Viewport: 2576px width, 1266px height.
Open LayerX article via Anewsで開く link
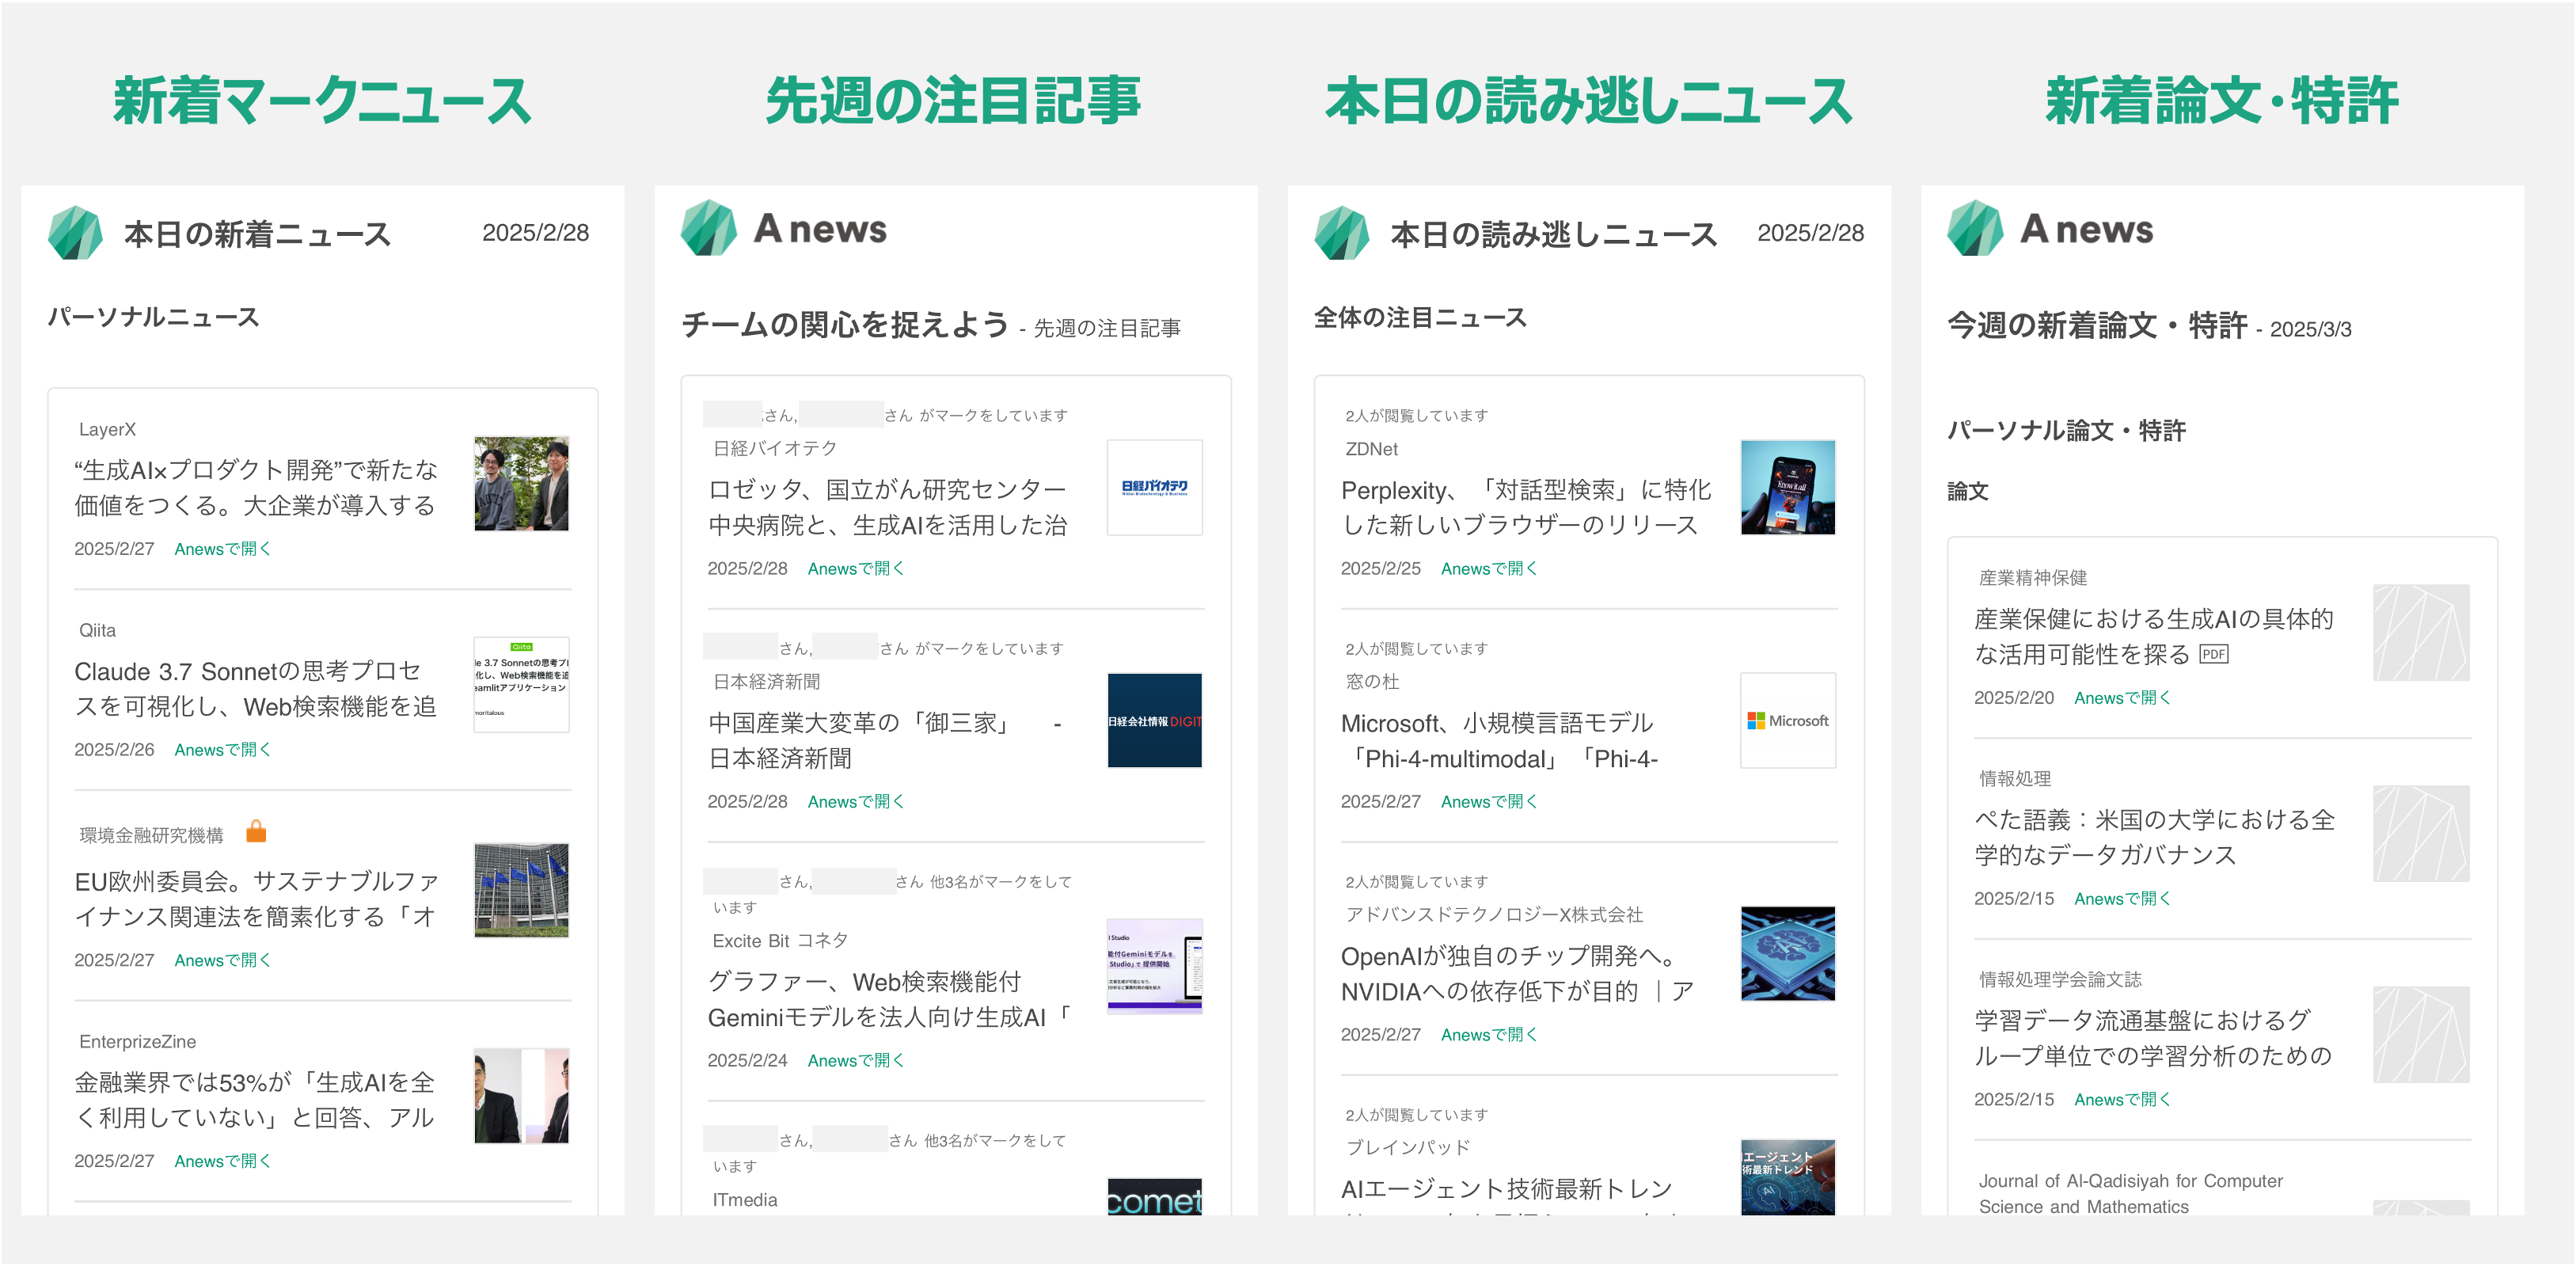click(222, 549)
